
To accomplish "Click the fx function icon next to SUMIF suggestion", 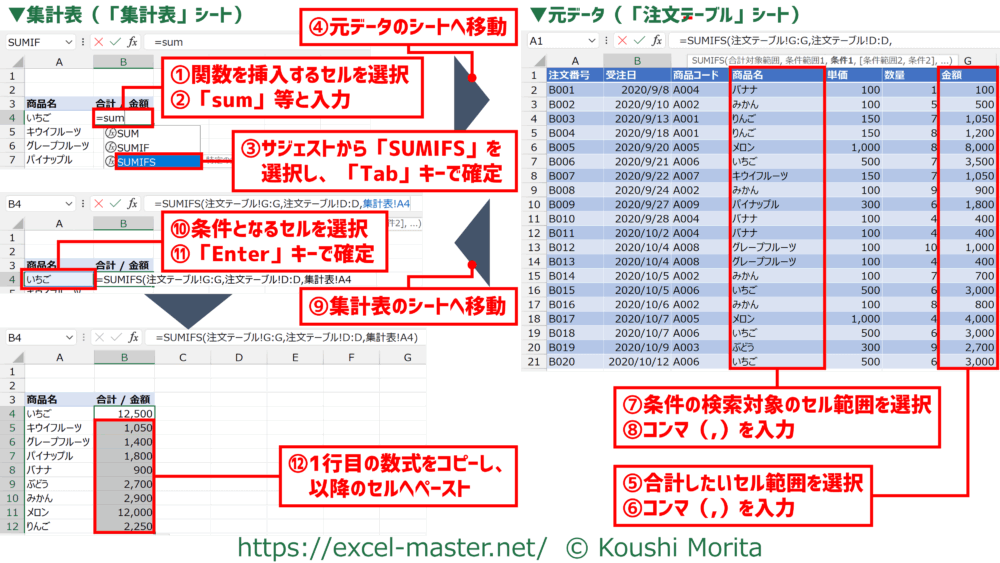I will click(x=109, y=147).
